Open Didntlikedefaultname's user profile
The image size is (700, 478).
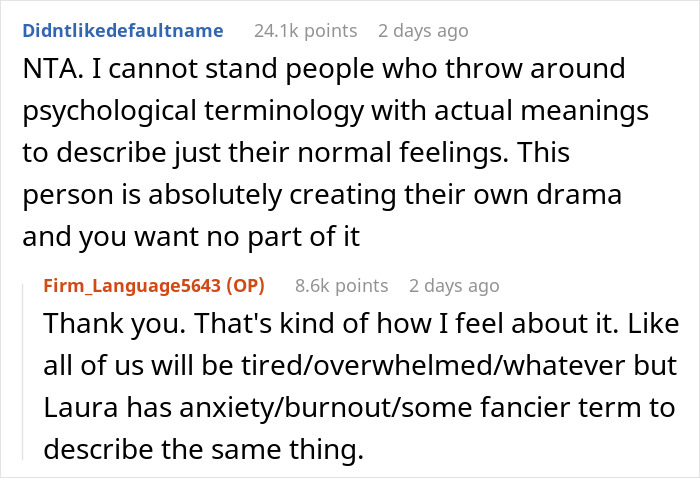[x=122, y=31]
